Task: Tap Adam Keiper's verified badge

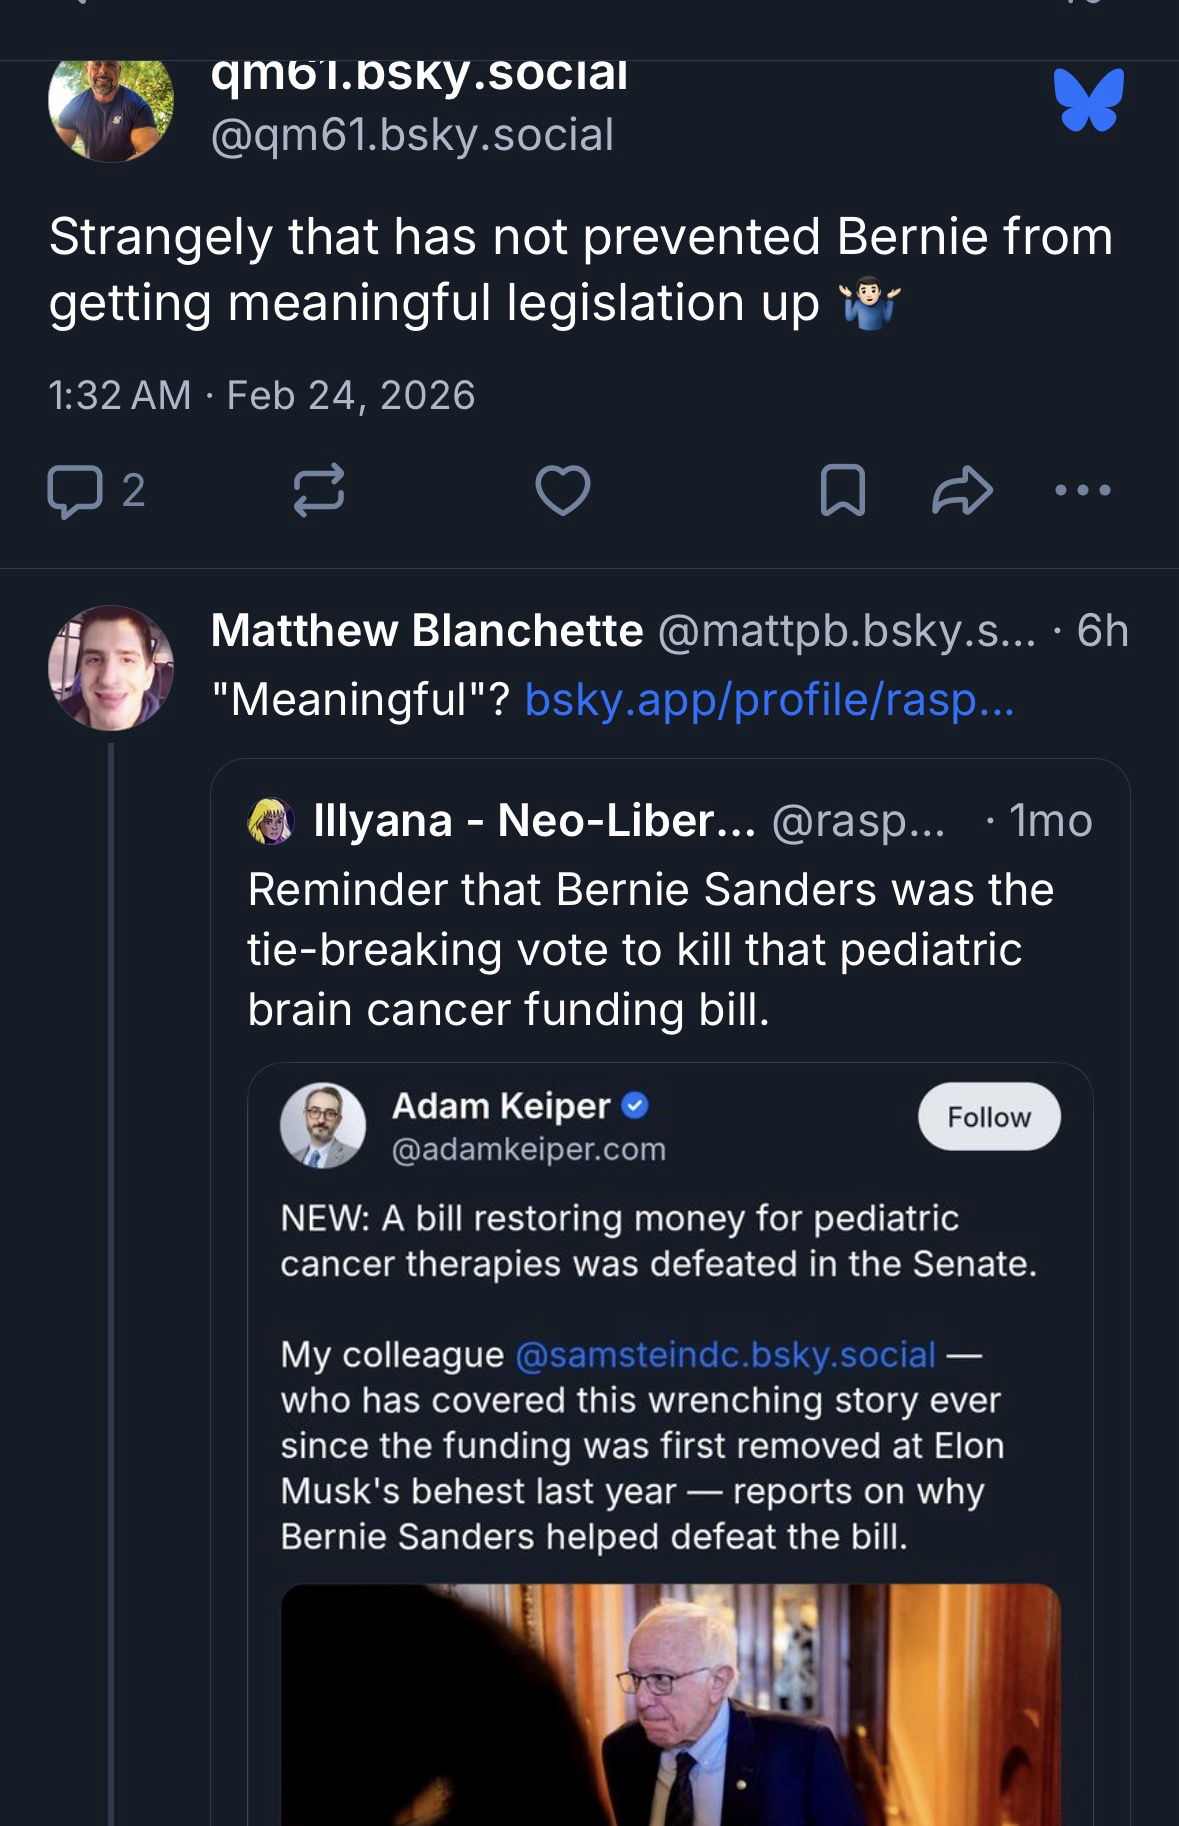Action: tap(636, 1106)
